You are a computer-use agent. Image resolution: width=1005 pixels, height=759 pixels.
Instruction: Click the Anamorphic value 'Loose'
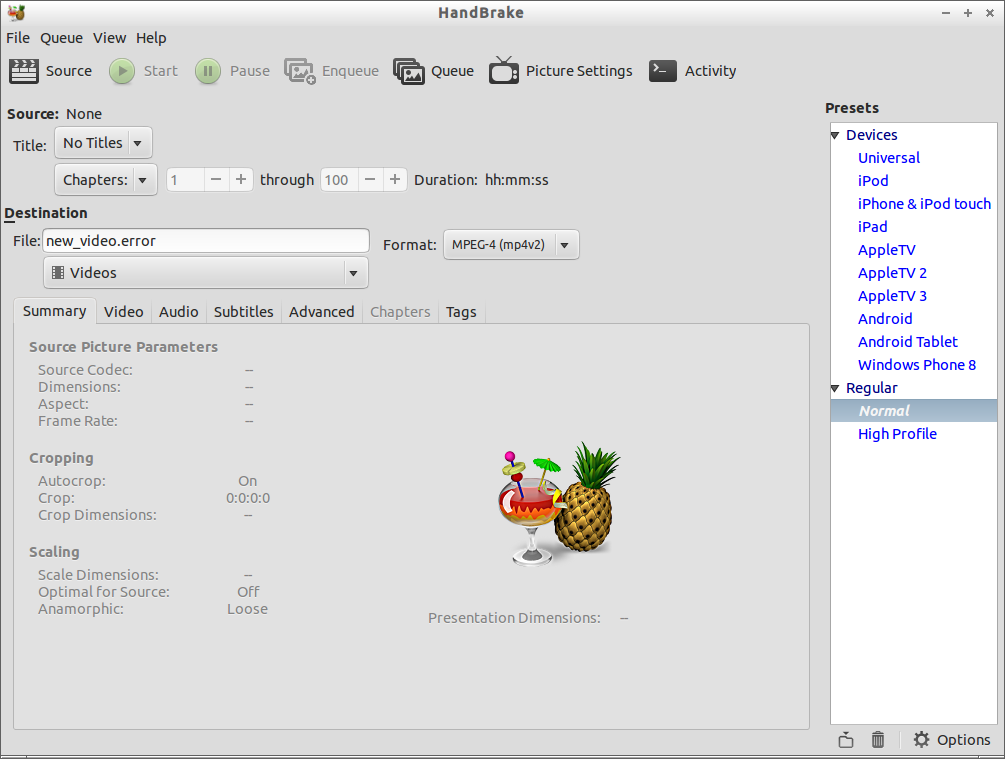pyautogui.click(x=247, y=609)
